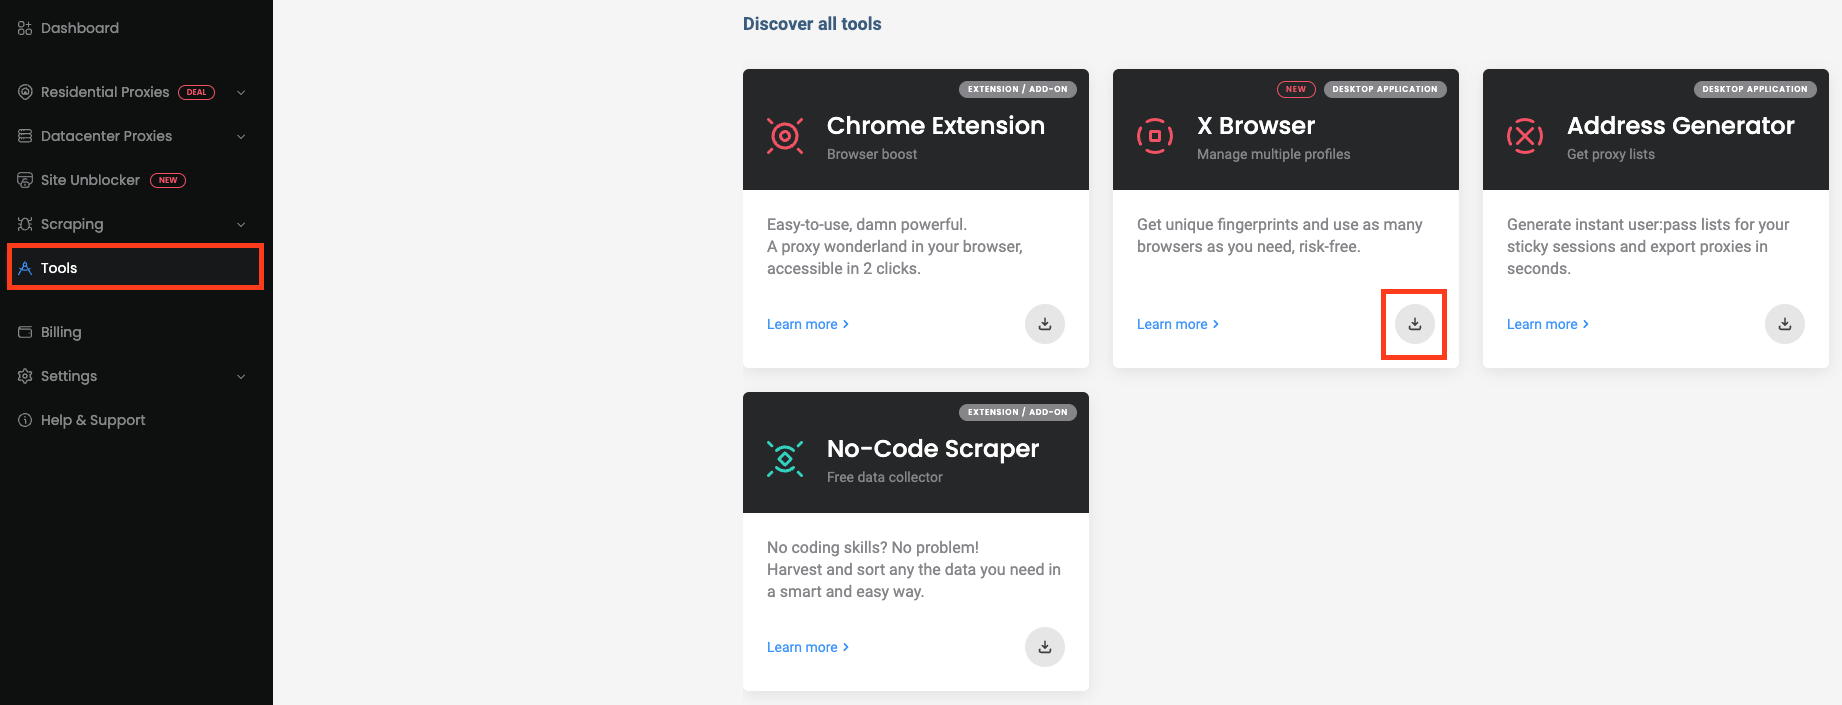Download the No-Code Scraper extension
This screenshot has width=1842, height=705.
(1044, 647)
